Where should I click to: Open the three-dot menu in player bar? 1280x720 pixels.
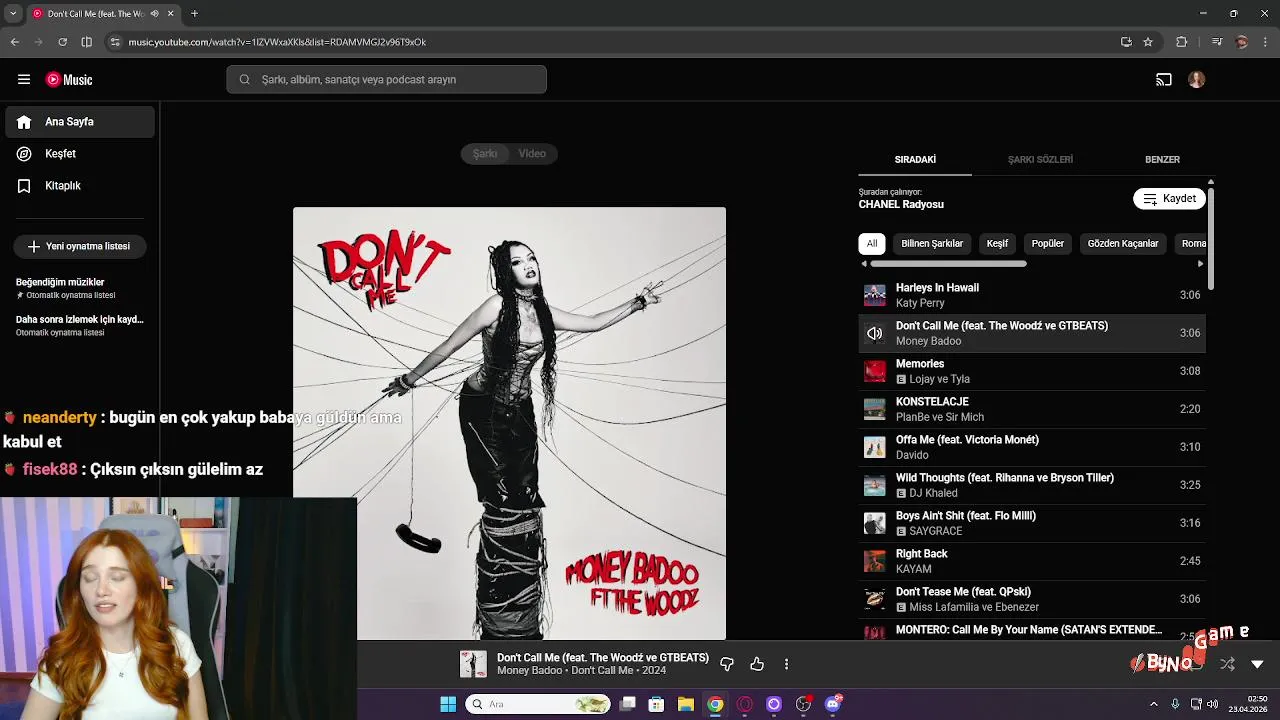pos(786,664)
